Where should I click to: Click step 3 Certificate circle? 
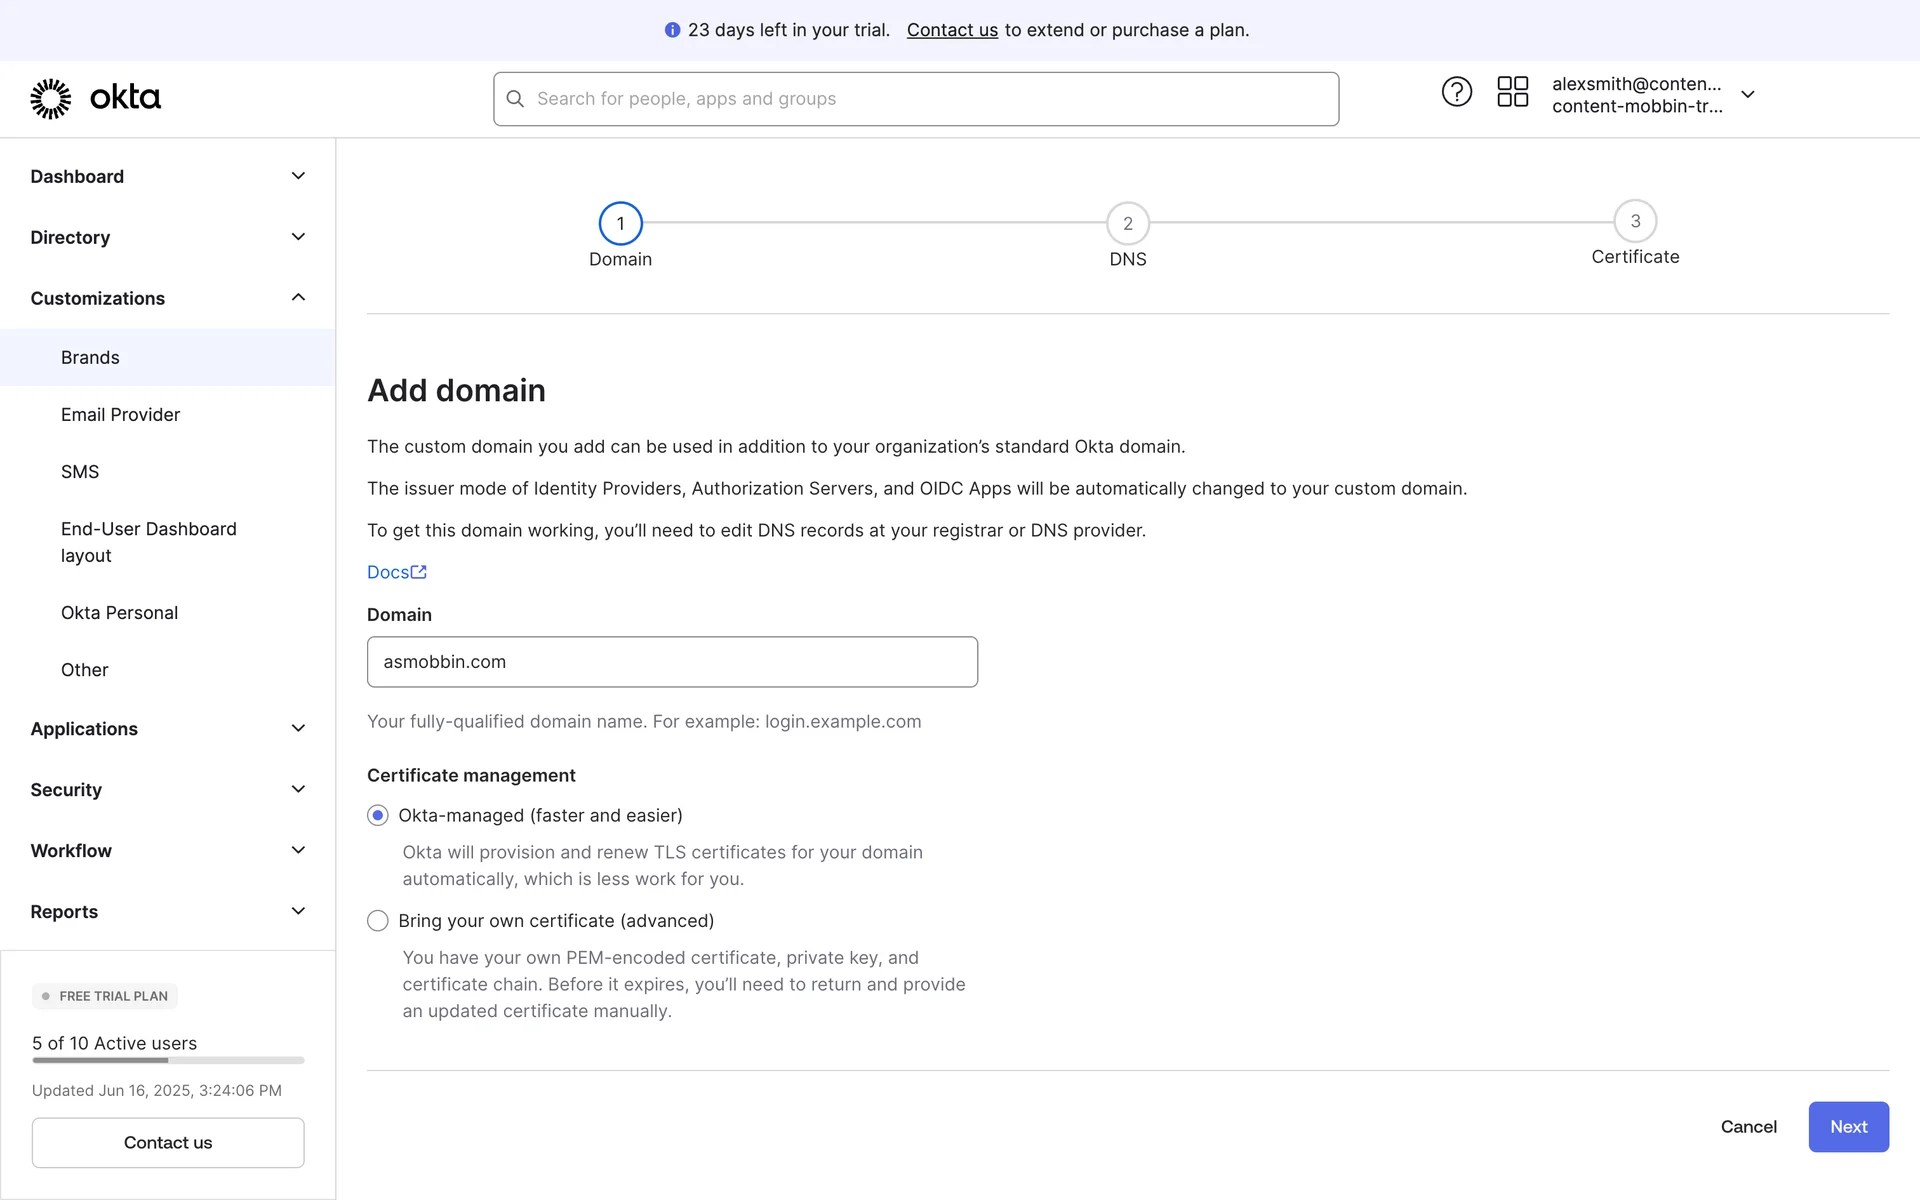pyautogui.click(x=1634, y=221)
